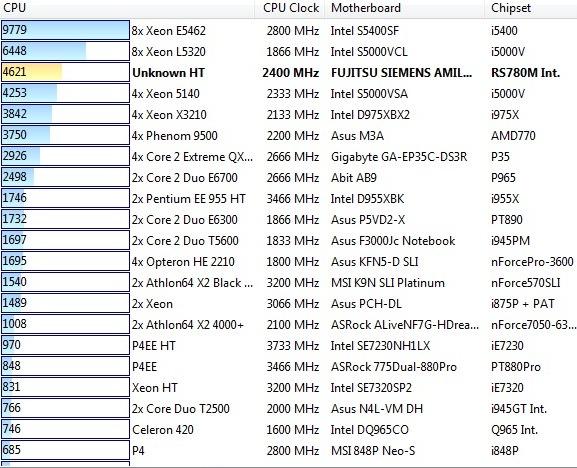Viewport: 577px width, 468px height.
Task: Select 'Celeron 420' entry
Action: click(x=163, y=429)
